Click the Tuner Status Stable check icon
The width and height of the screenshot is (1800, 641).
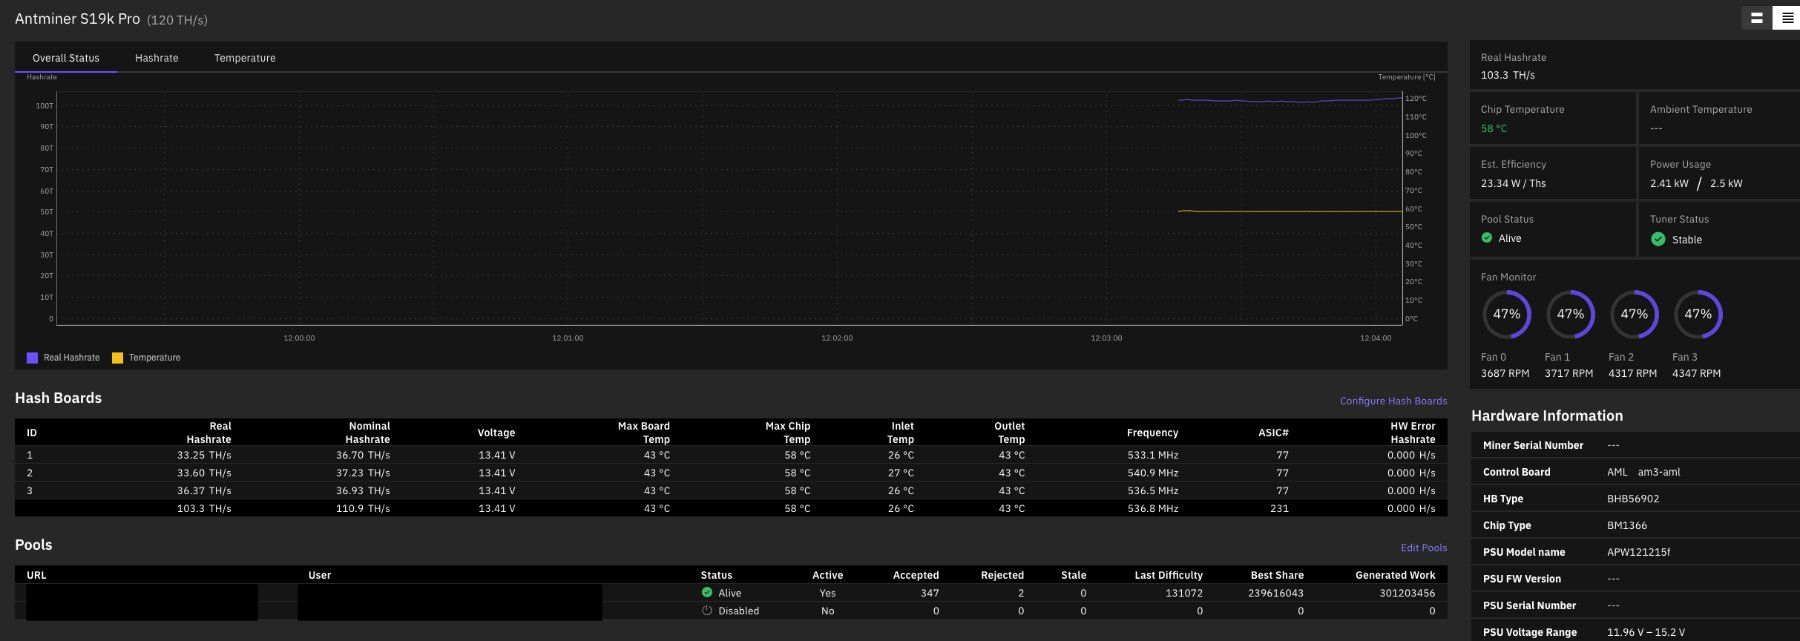point(1658,239)
